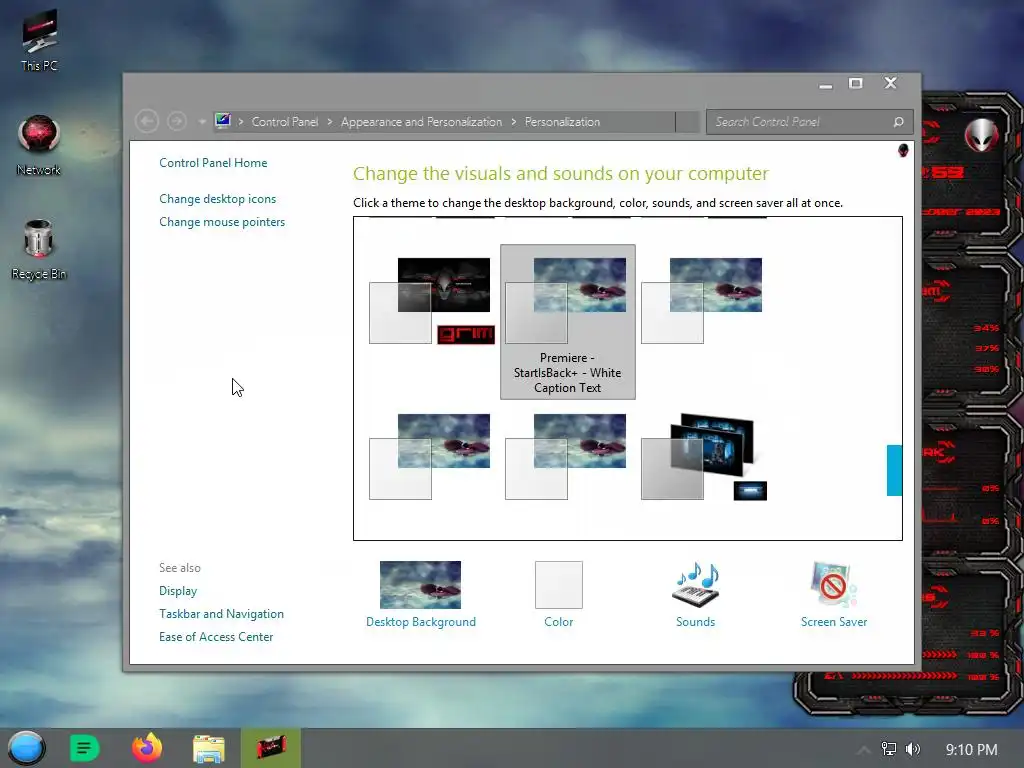Open the Start orb button
The height and width of the screenshot is (768, 1024).
point(26,748)
